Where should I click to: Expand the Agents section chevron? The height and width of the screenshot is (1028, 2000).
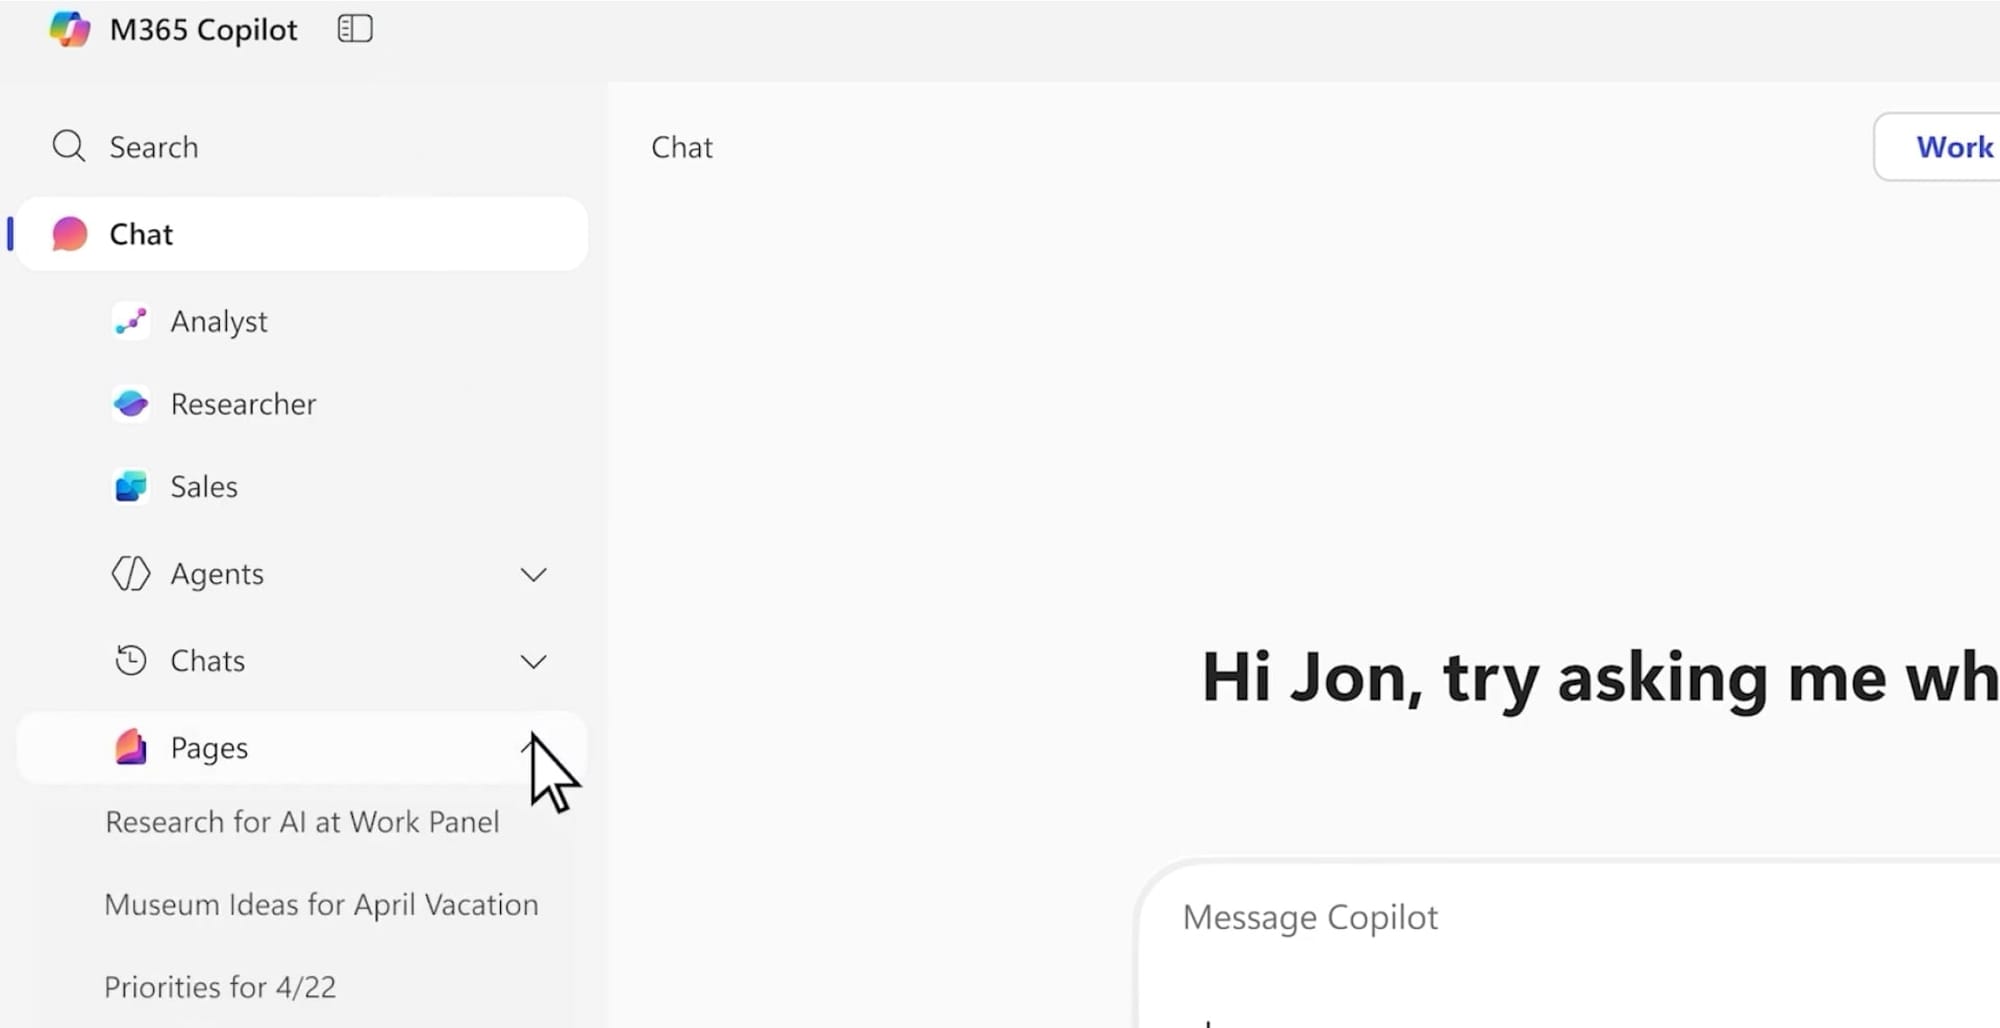534,574
